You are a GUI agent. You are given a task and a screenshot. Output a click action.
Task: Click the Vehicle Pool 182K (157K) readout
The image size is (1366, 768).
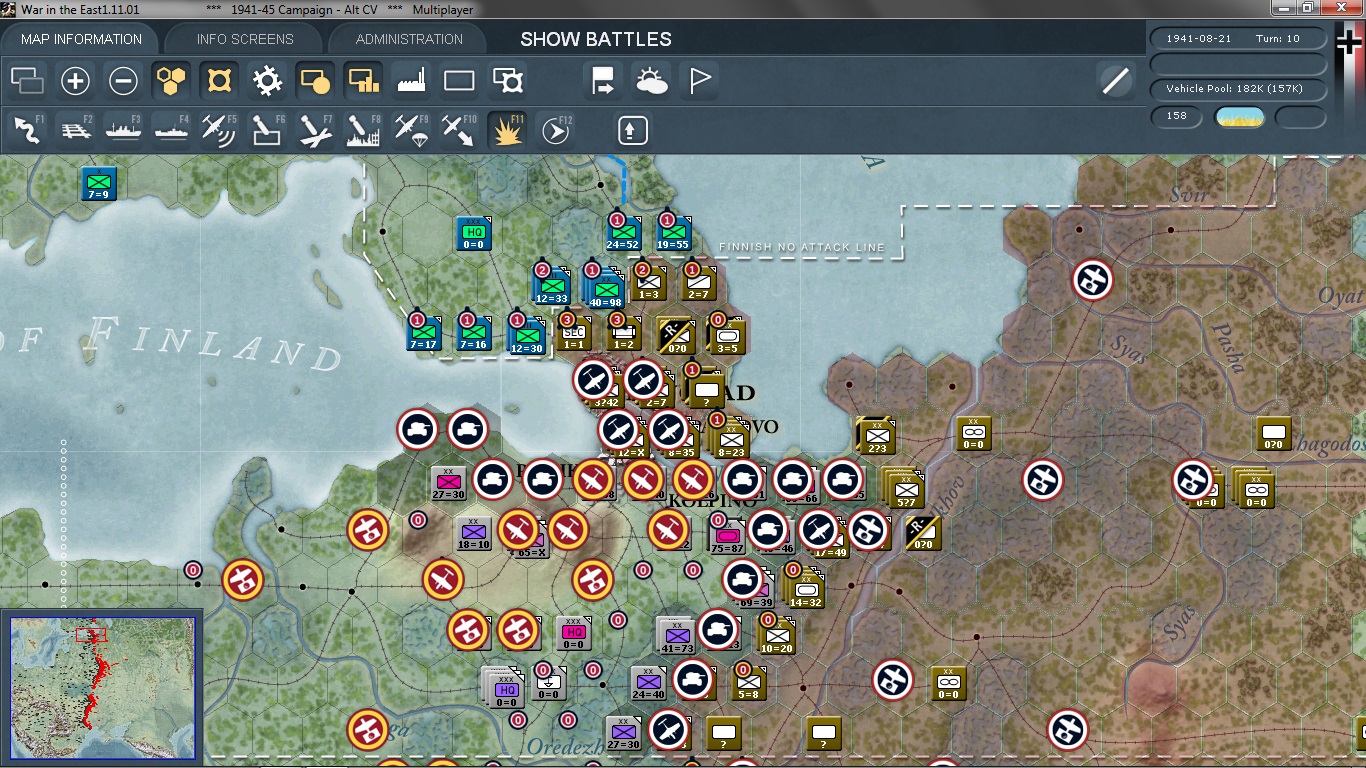[x=1239, y=89]
